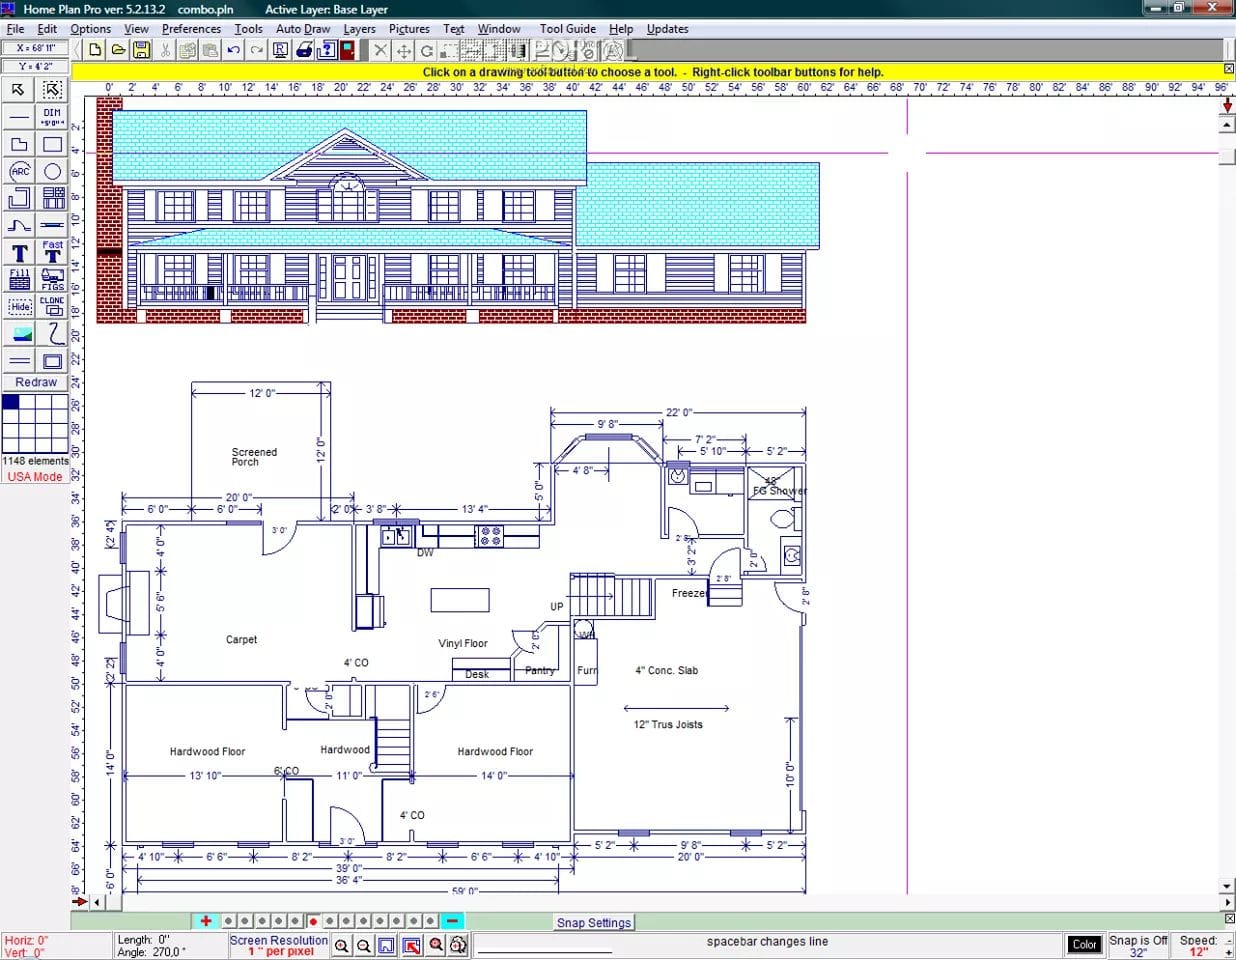Image resolution: width=1236 pixels, height=960 pixels.
Task: Open a plan using folder icon
Action: 118,50
